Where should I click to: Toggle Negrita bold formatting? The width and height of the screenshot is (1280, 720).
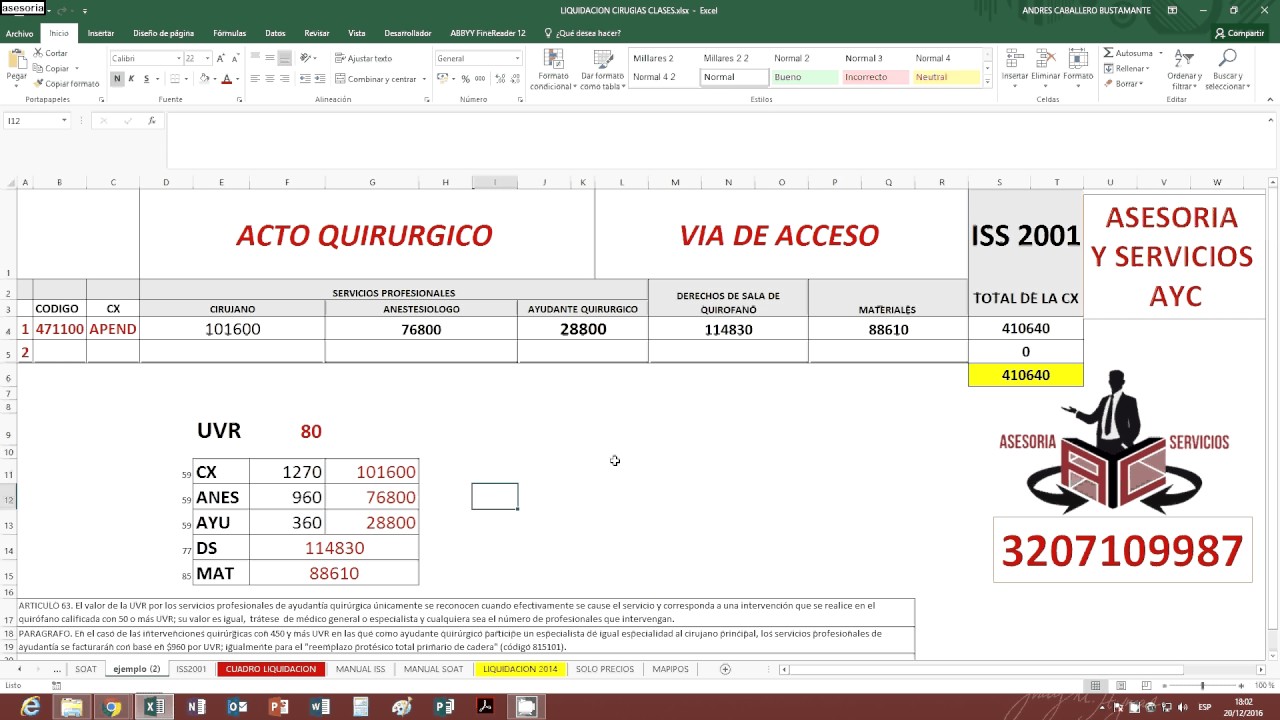click(117, 79)
